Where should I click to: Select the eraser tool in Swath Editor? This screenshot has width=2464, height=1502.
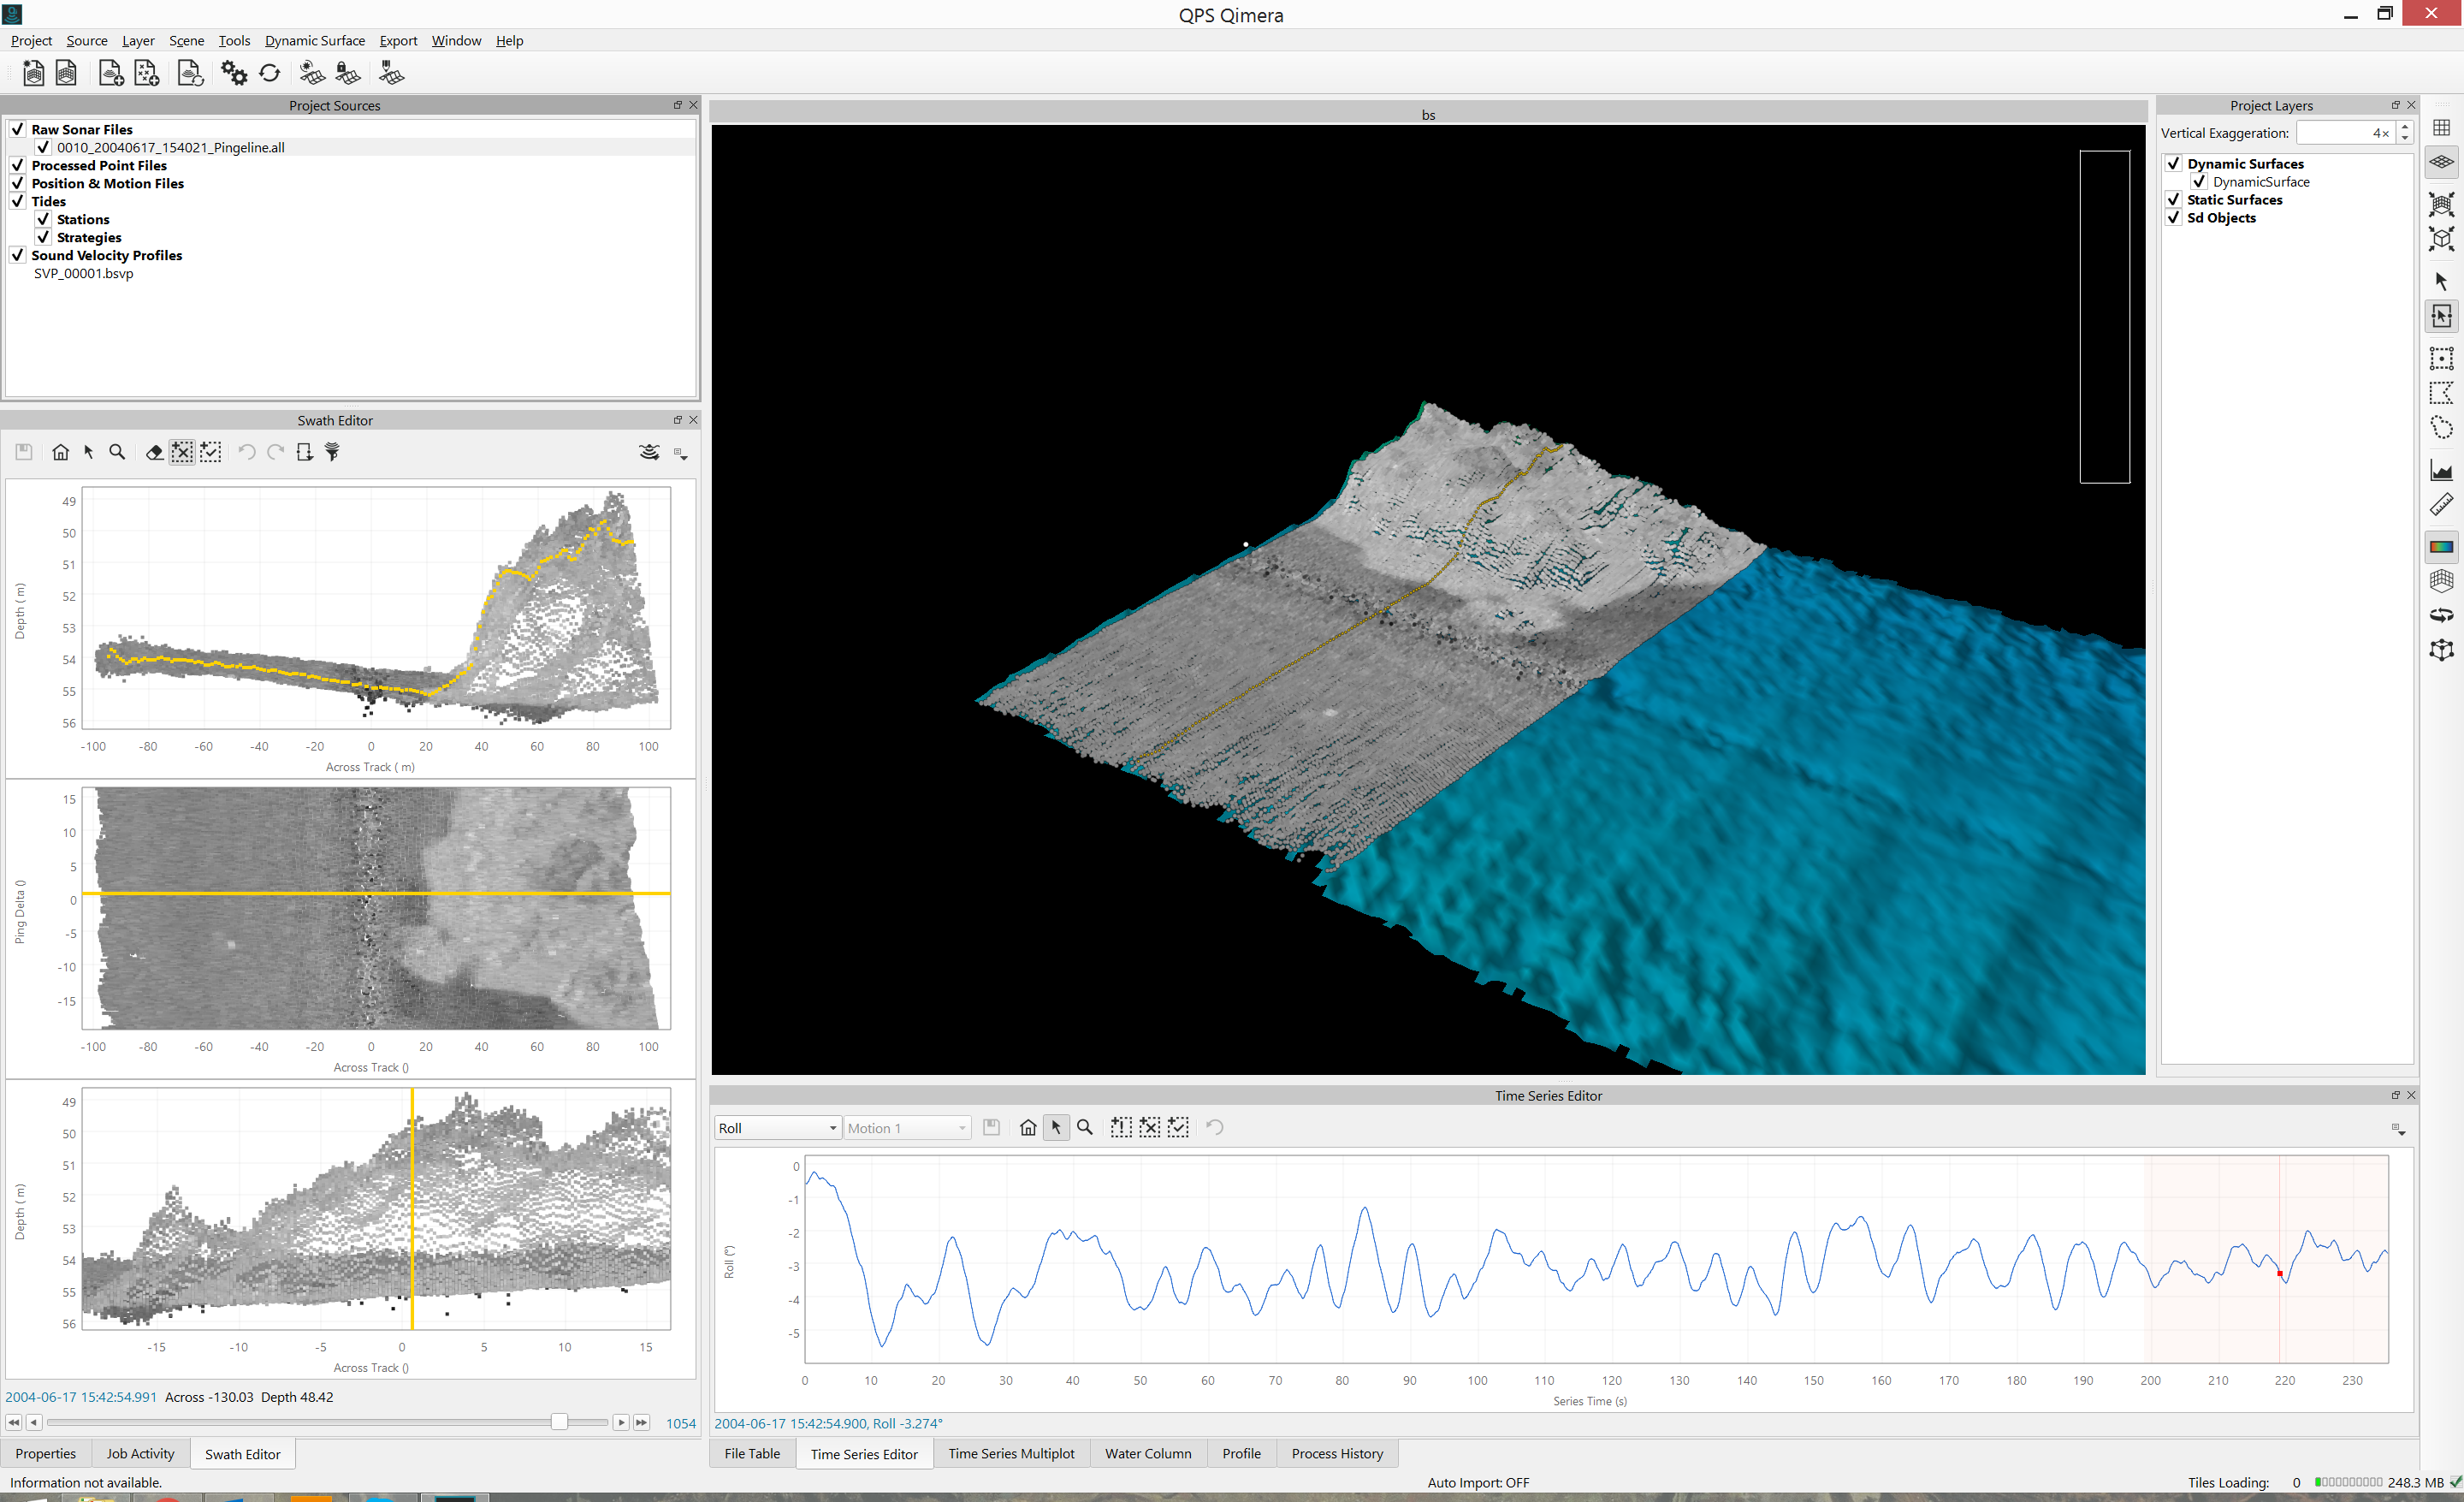pos(154,452)
